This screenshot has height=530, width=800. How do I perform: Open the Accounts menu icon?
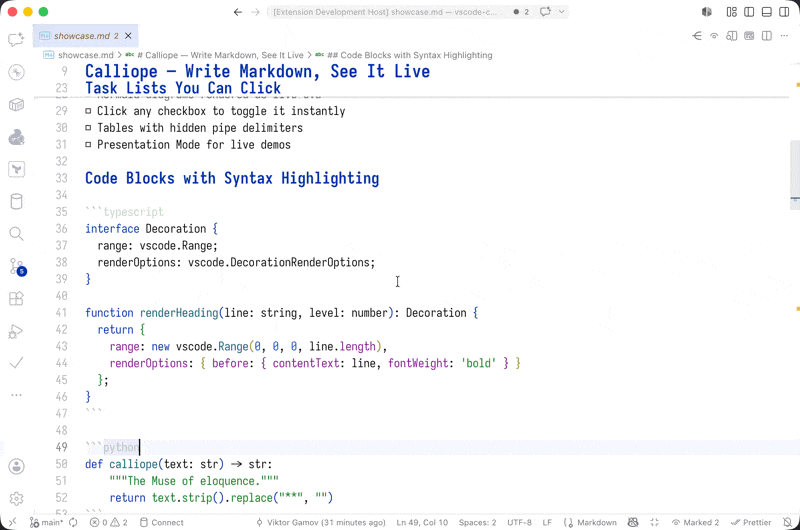pos(16,466)
